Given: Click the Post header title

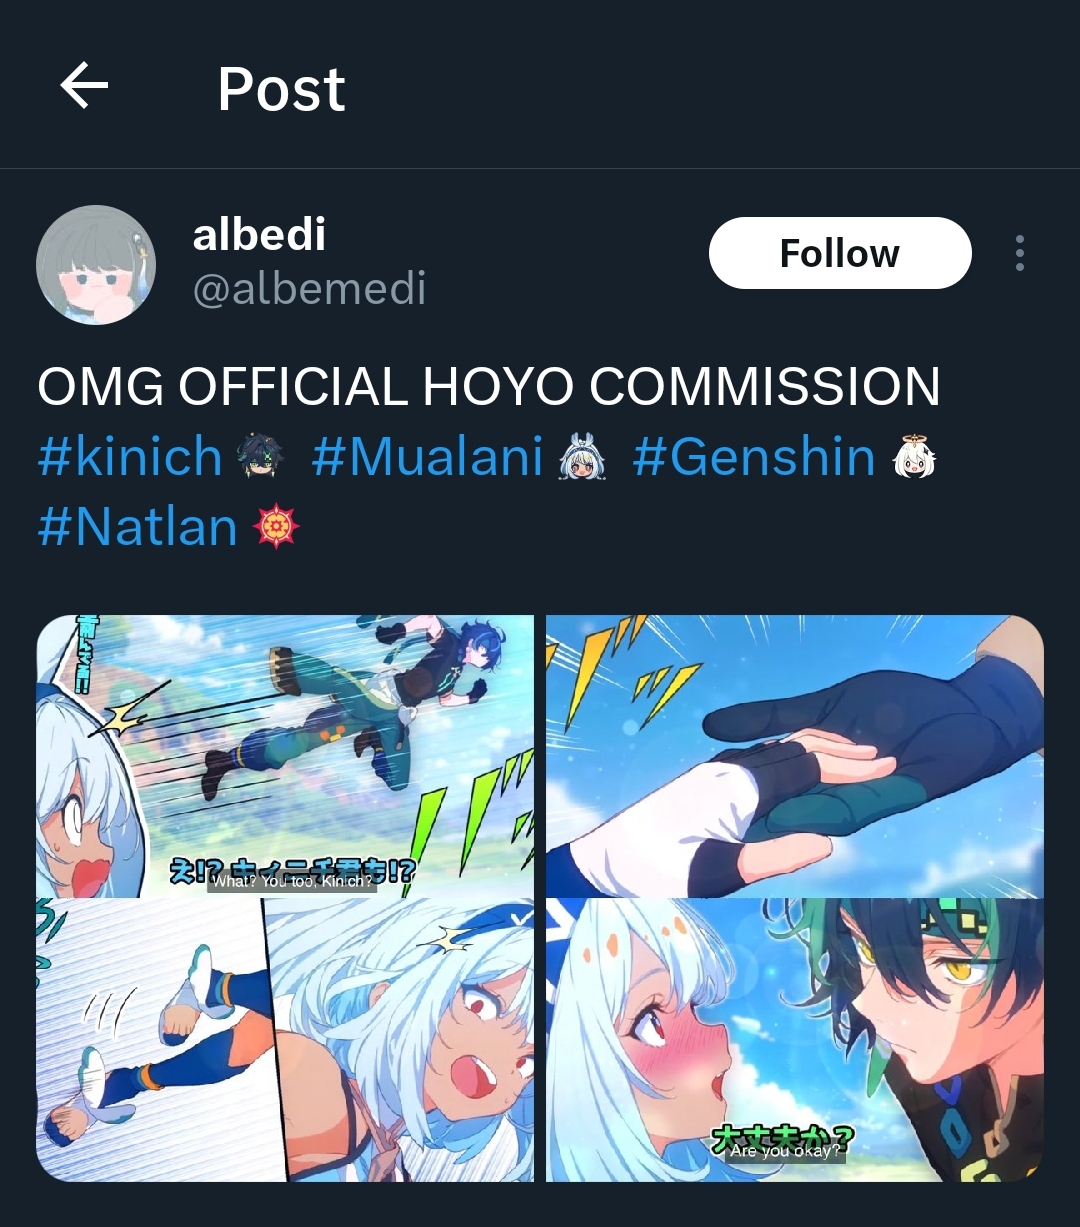Looking at the screenshot, I should (x=281, y=89).
